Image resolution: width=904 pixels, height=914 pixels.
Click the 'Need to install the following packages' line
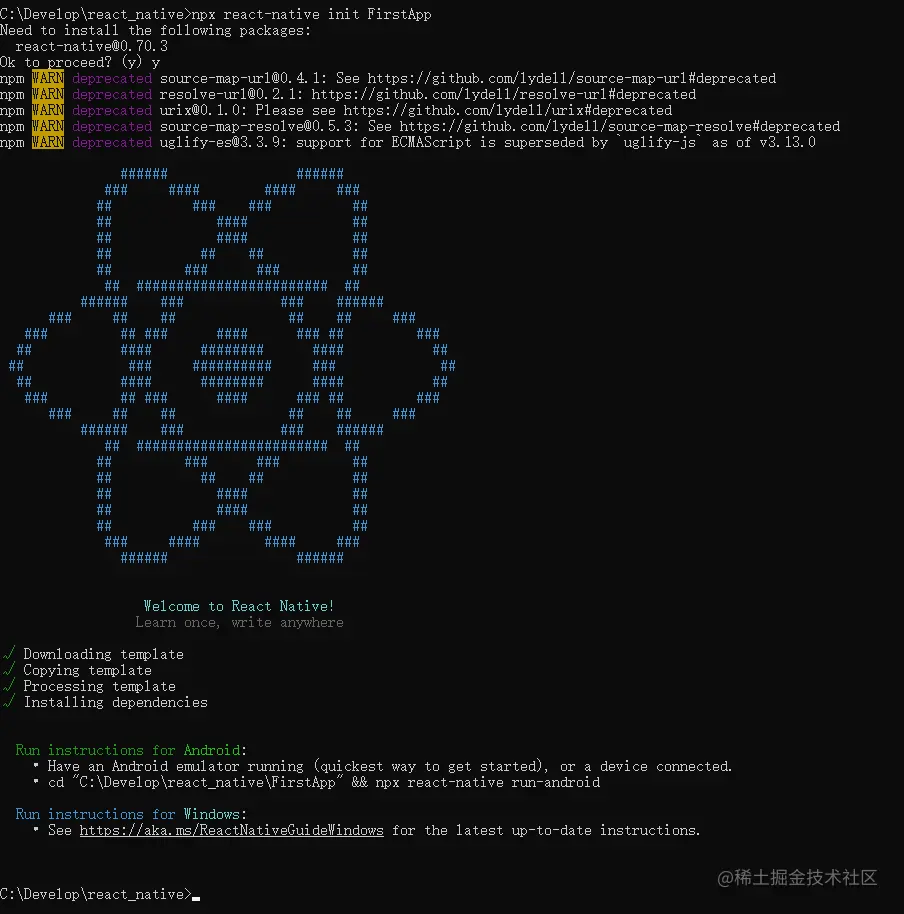pyautogui.click(x=156, y=30)
